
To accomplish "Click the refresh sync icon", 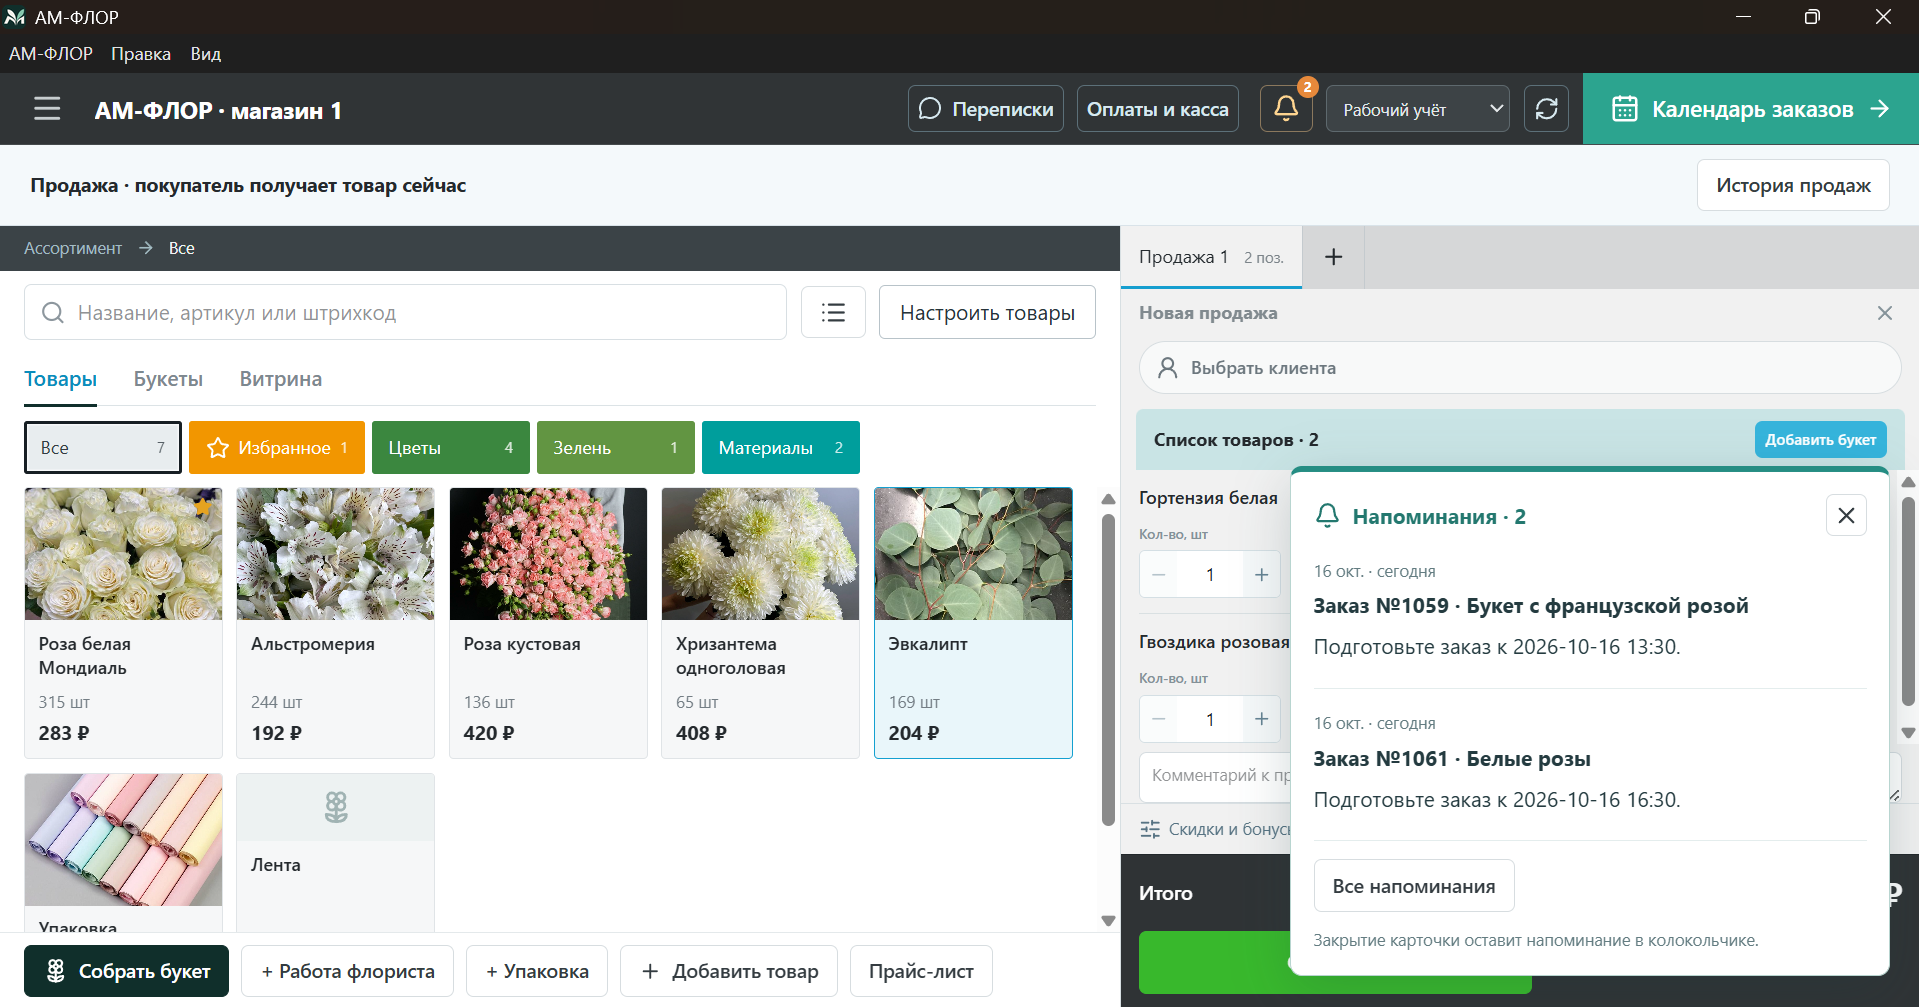I will (x=1546, y=109).
